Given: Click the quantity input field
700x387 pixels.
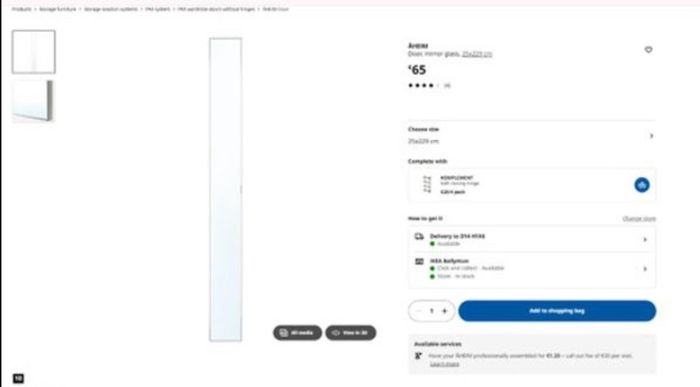Looking at the screenshot, I should [x=432, y=311].
